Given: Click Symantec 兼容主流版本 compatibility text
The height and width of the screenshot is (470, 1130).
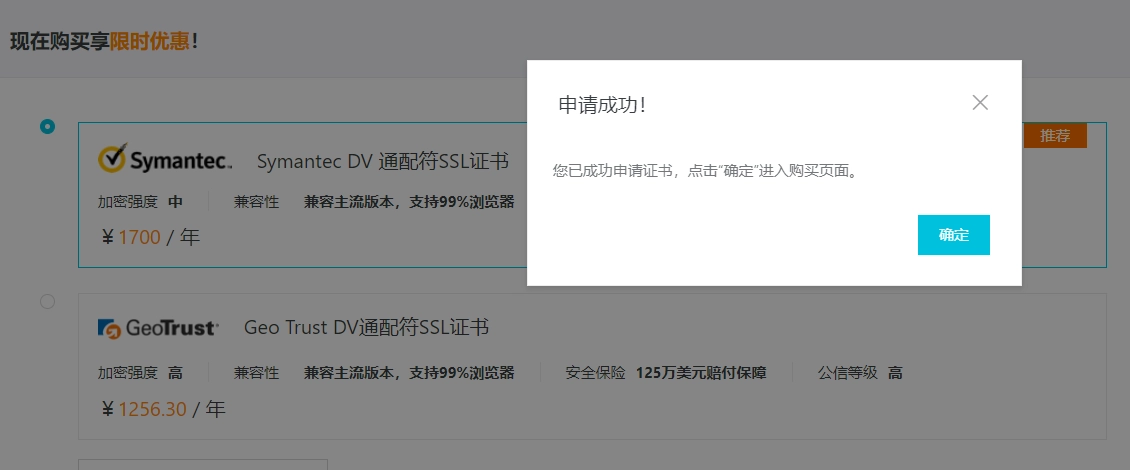Looking at the screenshot, I should click(409, 202).
